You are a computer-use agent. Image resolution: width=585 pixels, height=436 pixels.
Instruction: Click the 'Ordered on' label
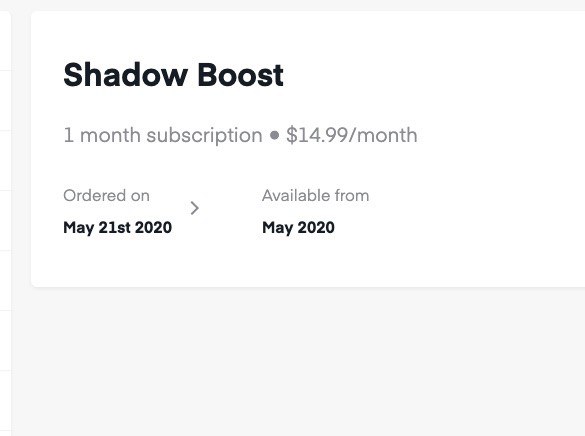click(x=106, y=195)
